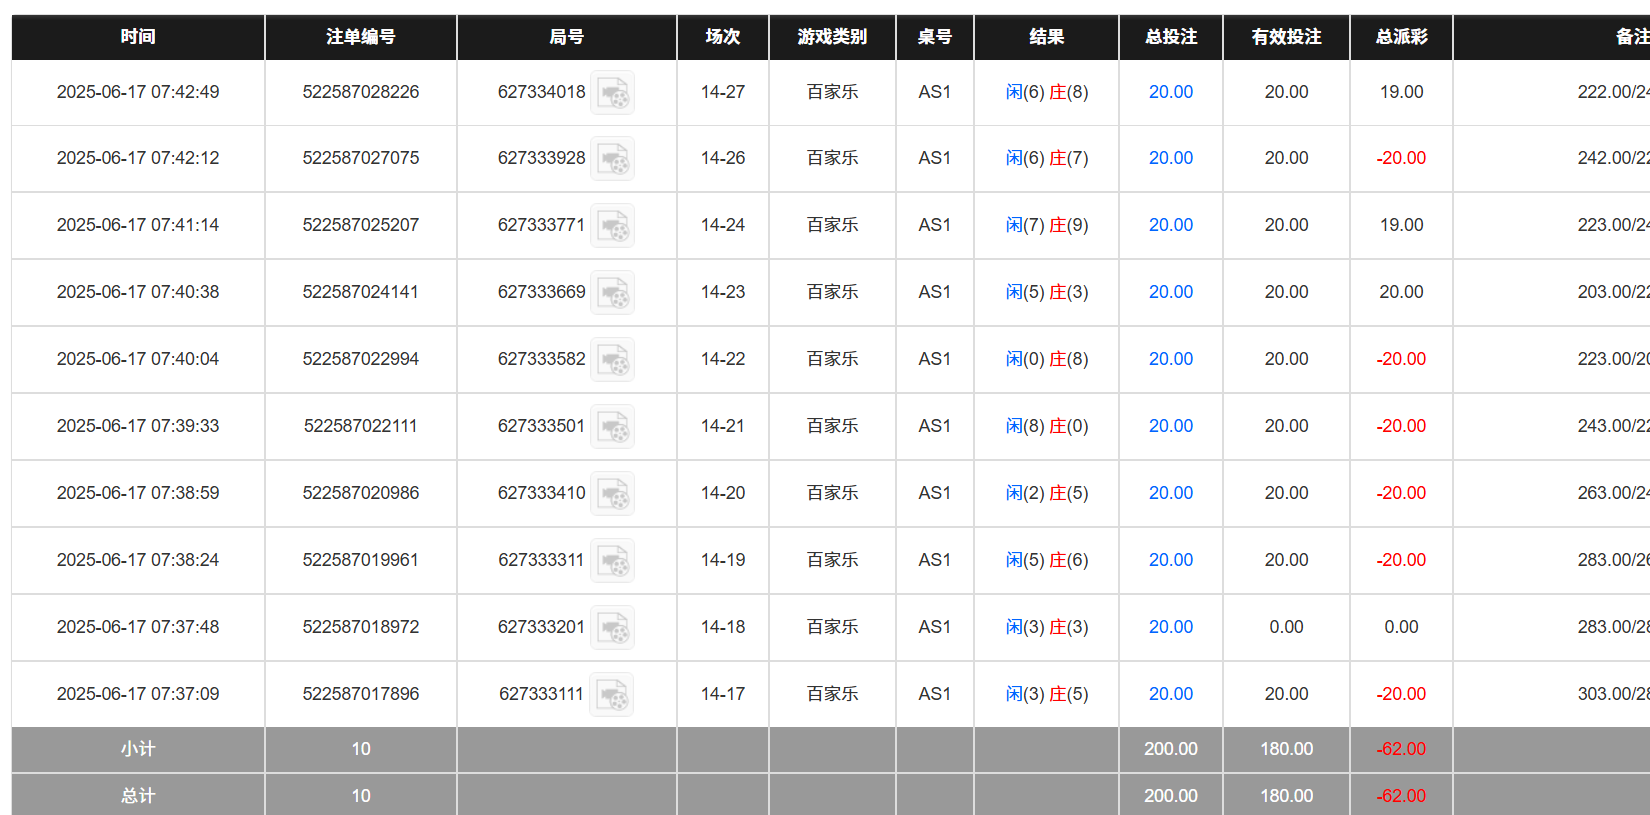
Task: Click replay icon next to 627333582
Action: click(x=612, y=360)
